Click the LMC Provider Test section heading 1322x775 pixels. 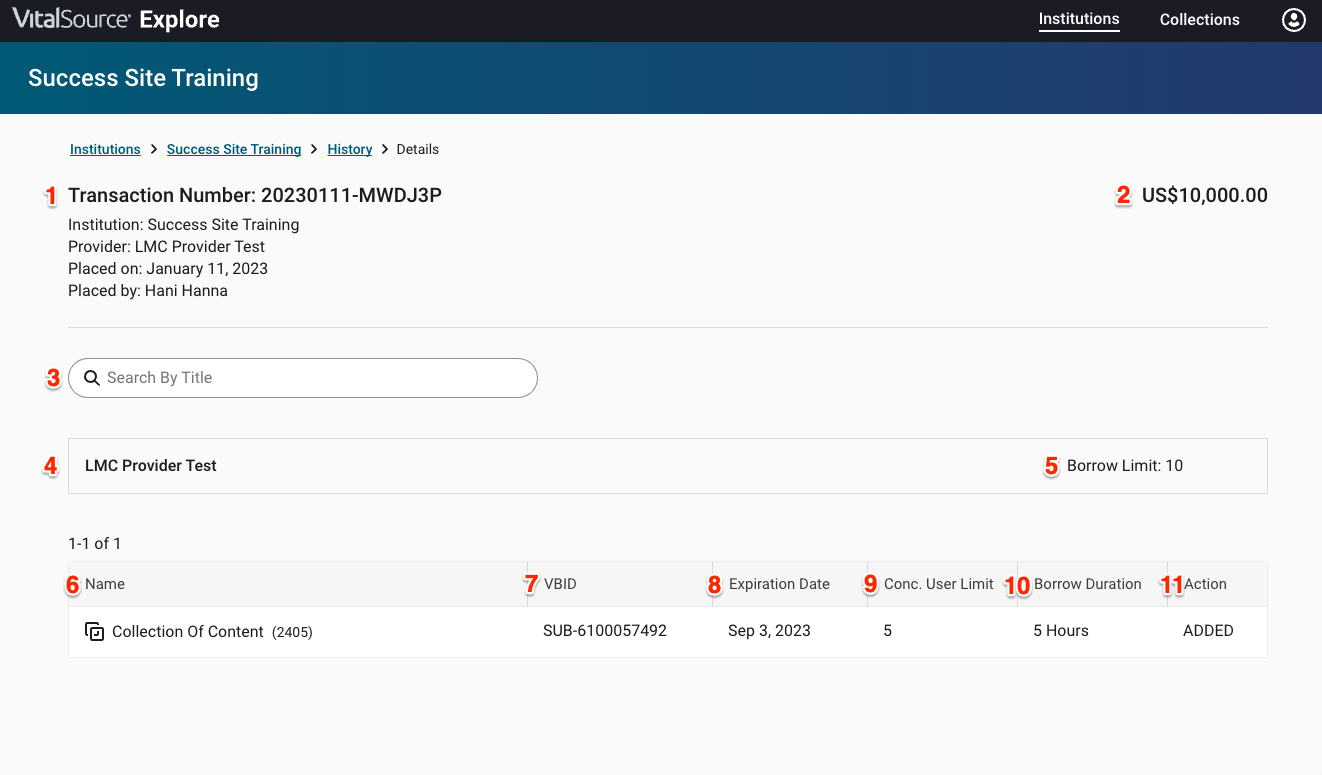click(151, 466)
